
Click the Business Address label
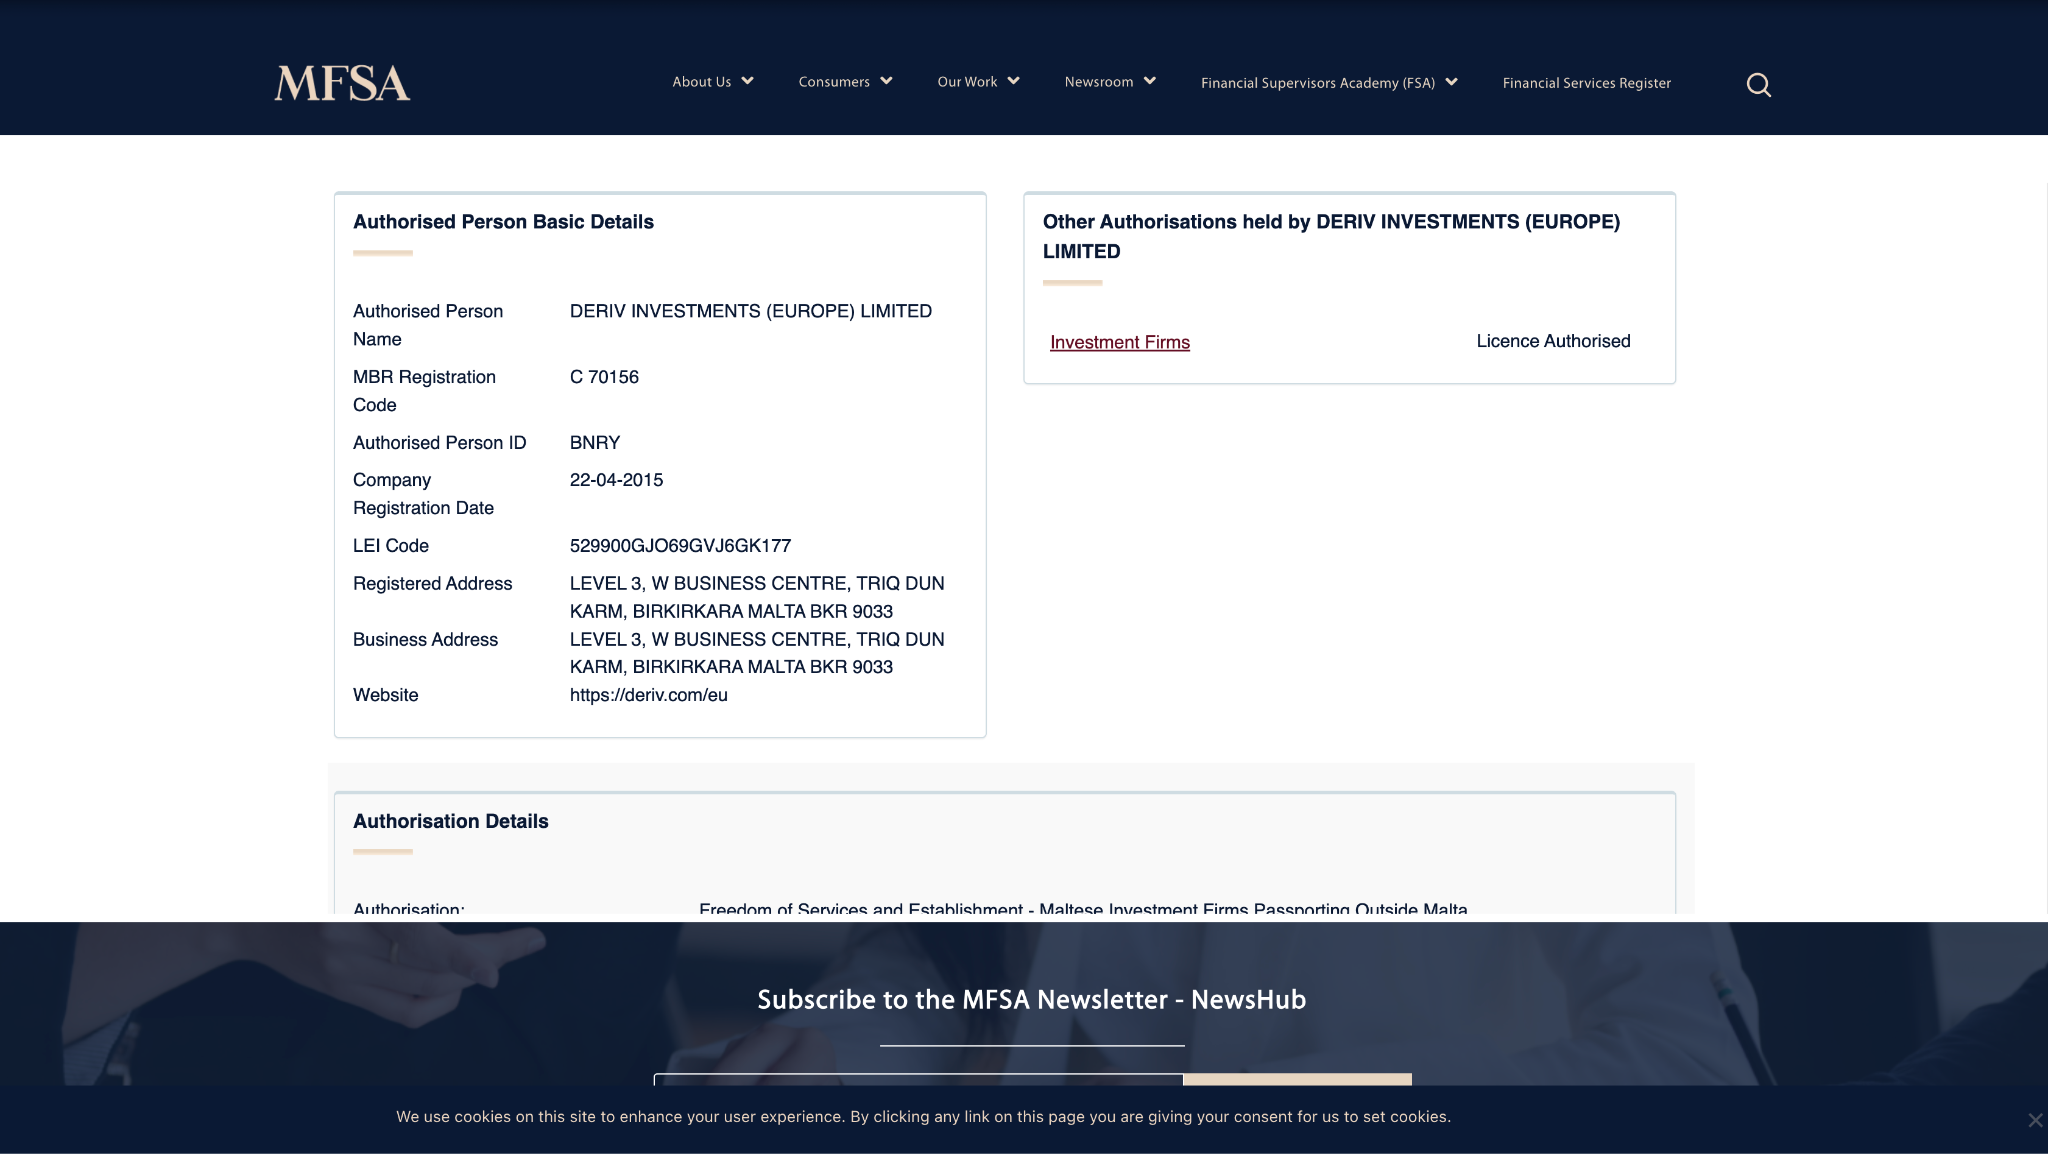pos(425,640)
